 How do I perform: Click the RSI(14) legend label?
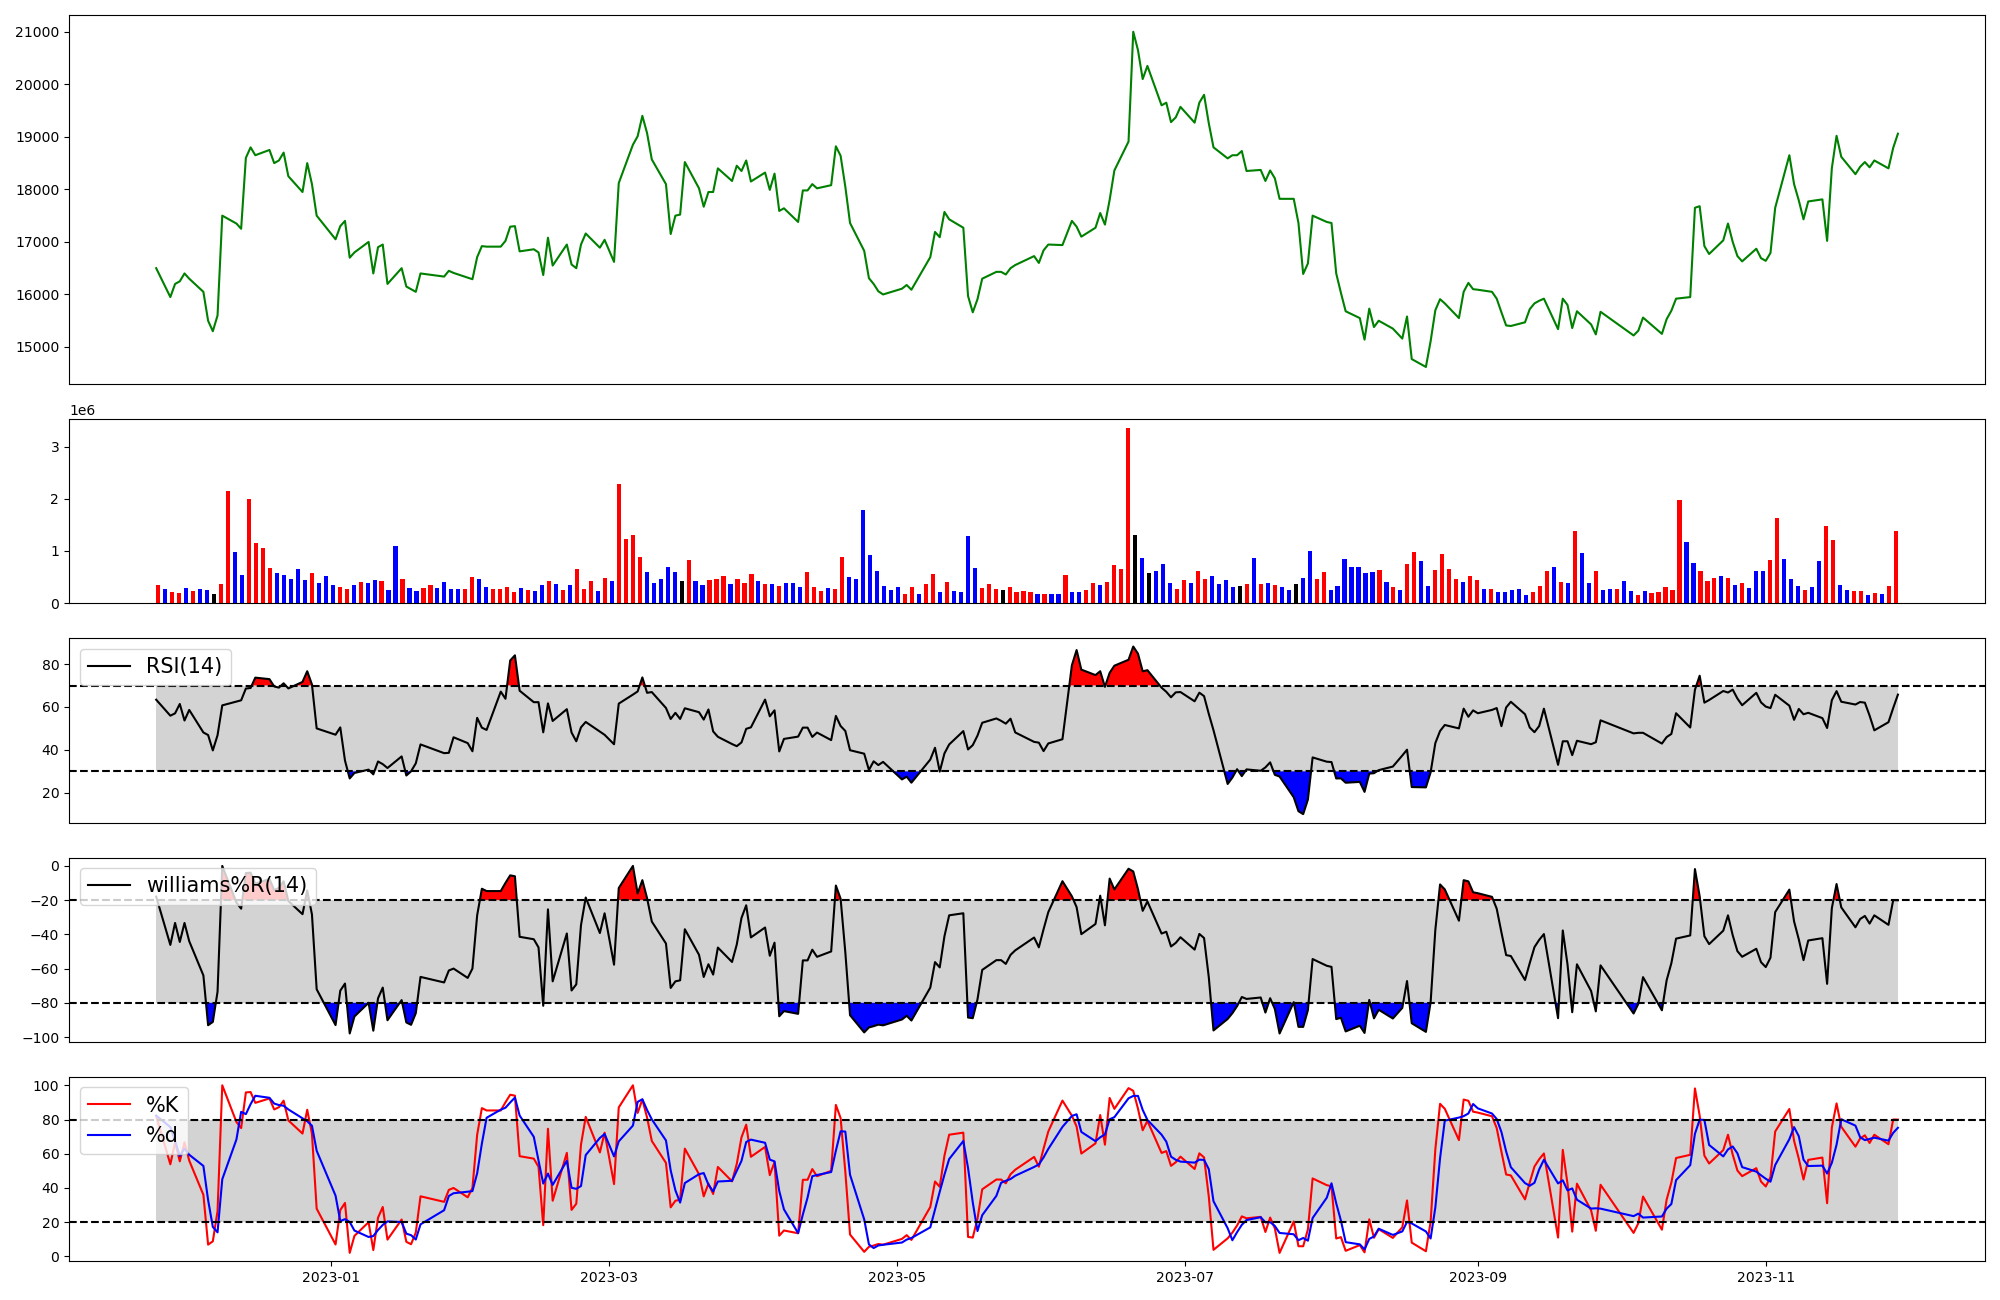(x=184, y=666)
